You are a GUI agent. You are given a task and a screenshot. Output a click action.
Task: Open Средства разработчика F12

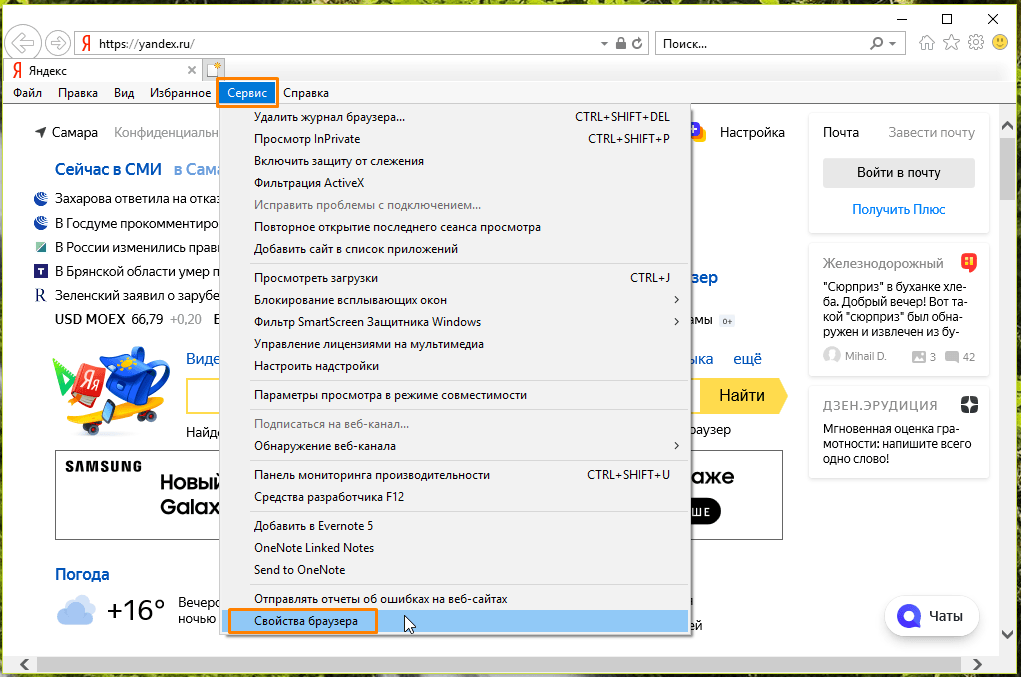tap(455, 497)
